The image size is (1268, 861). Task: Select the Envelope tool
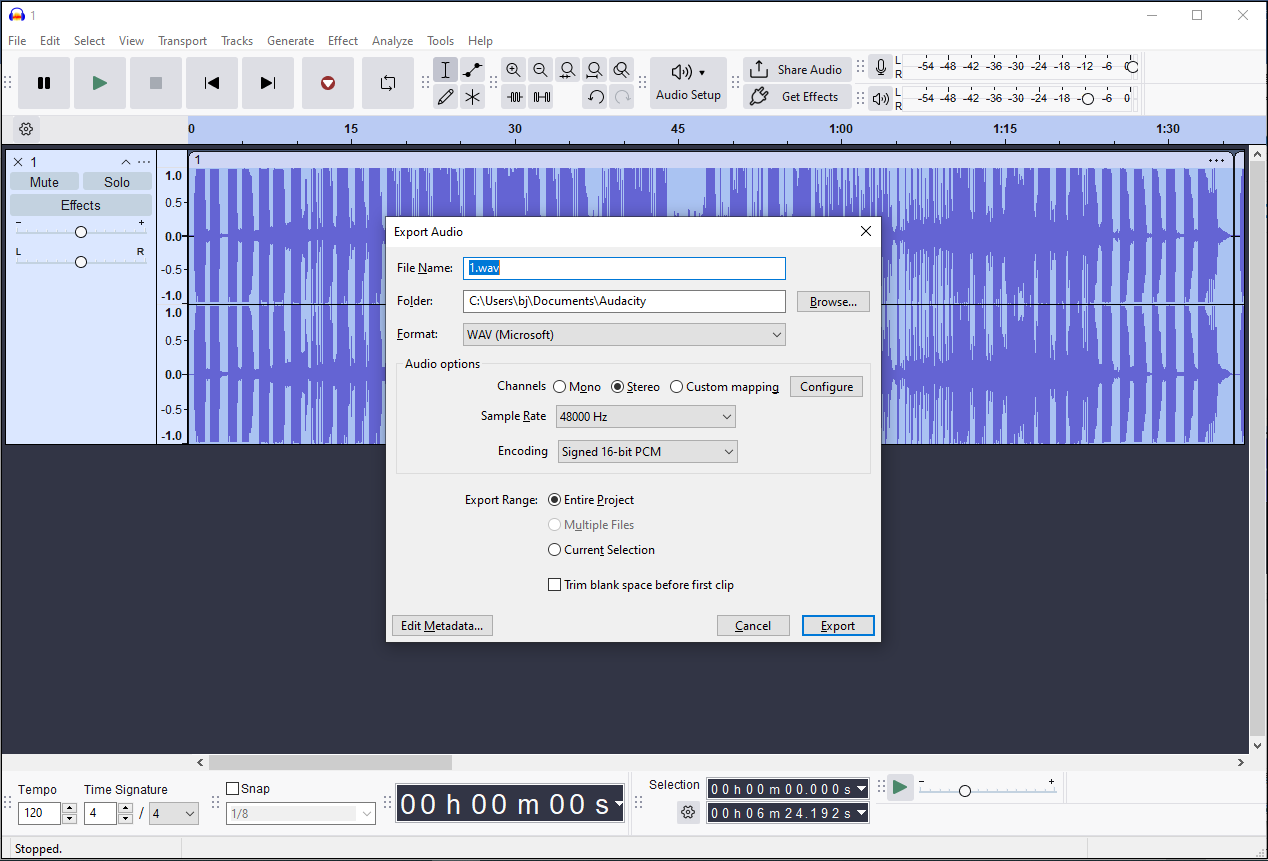coord(472,69)
